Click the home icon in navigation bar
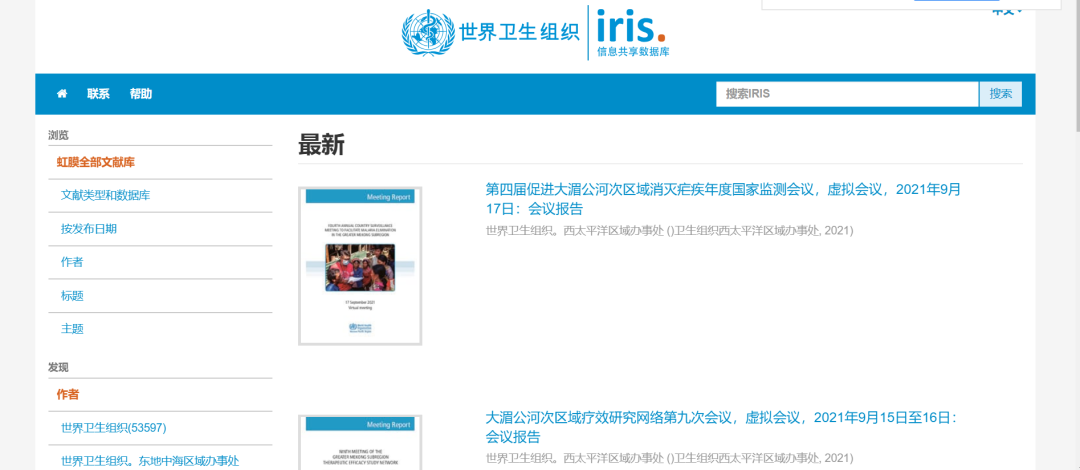The image size is (1080, 470). click(62, 94)
